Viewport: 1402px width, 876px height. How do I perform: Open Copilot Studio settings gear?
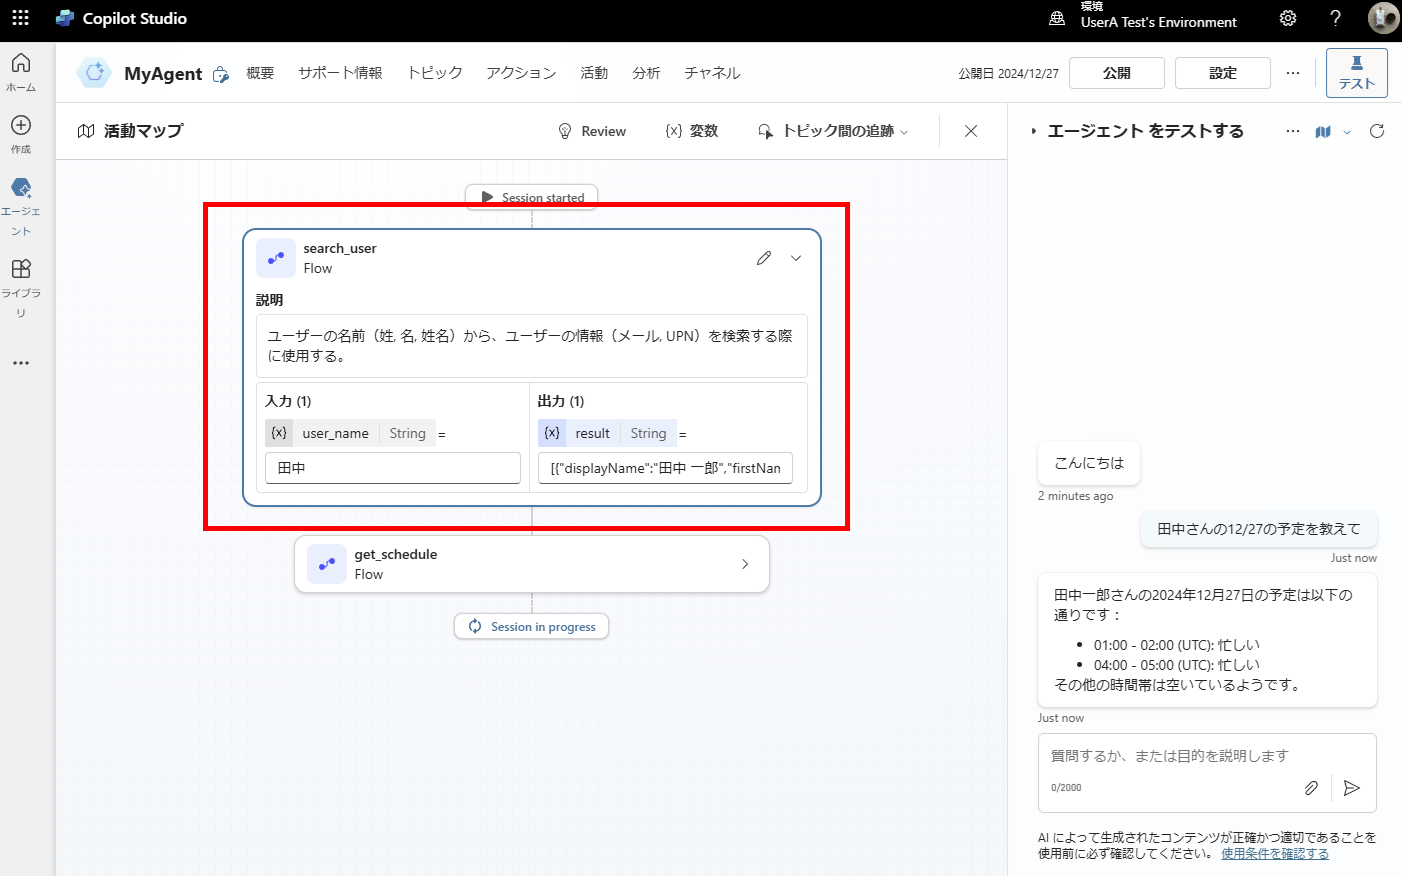click(1288, 18)
